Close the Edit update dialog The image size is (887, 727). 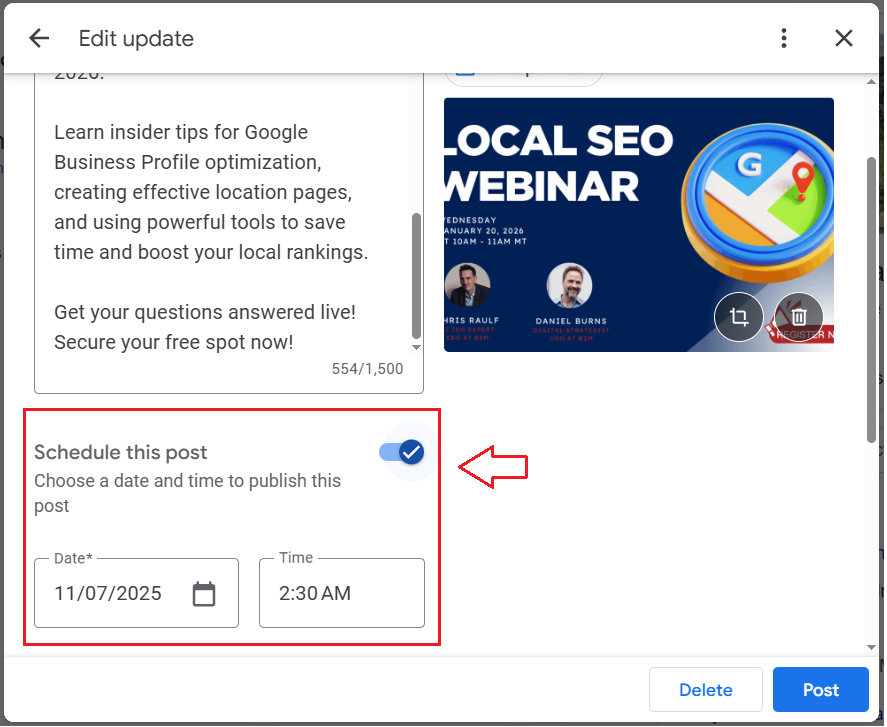click(844, 38)
